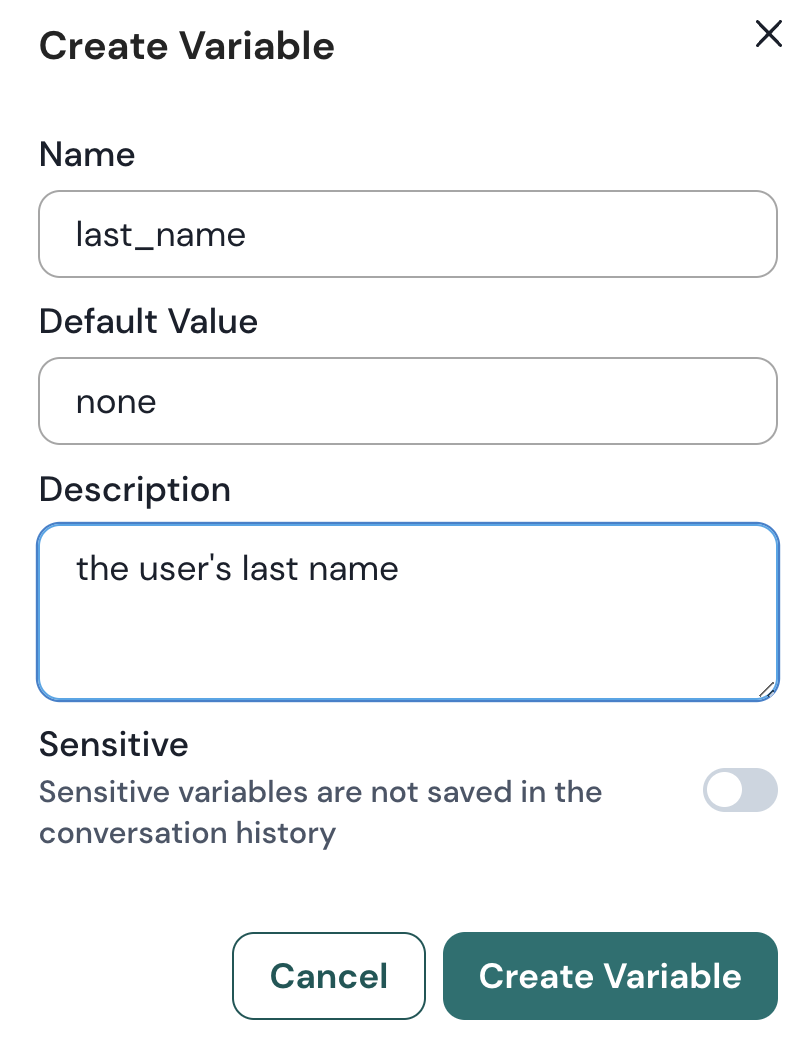This screenshot has width=802, height=1038.
Task: Click the Create Variable dialog heading
Action: pos(186,46)
